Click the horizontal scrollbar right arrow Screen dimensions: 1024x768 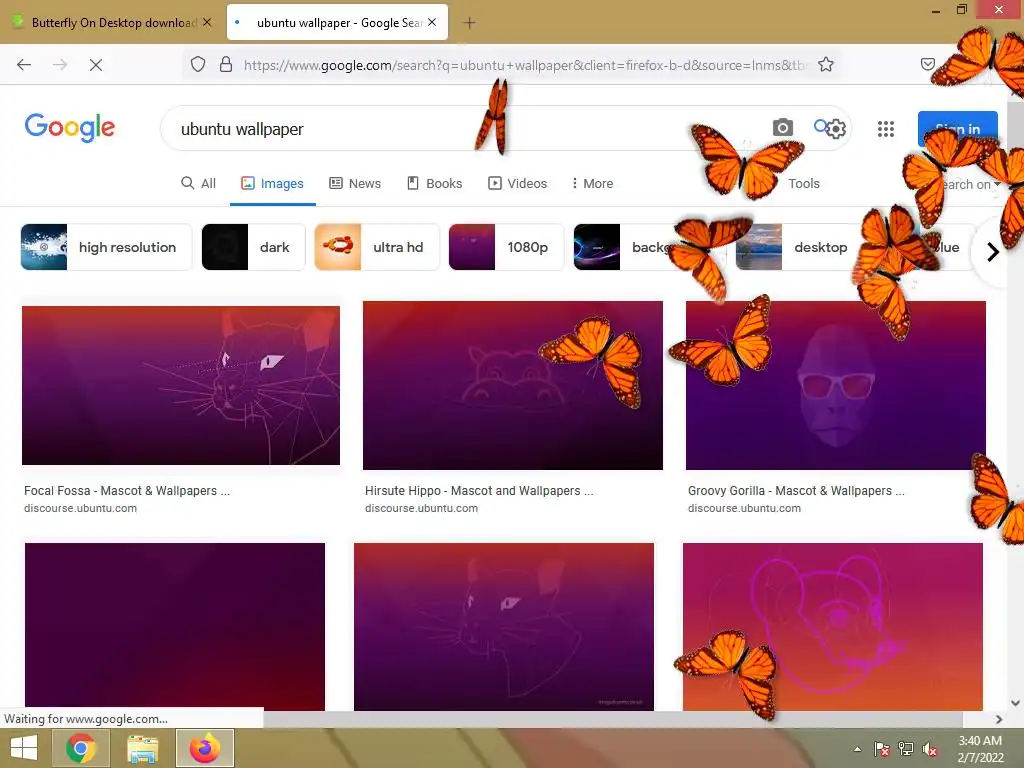click(999, 719)
